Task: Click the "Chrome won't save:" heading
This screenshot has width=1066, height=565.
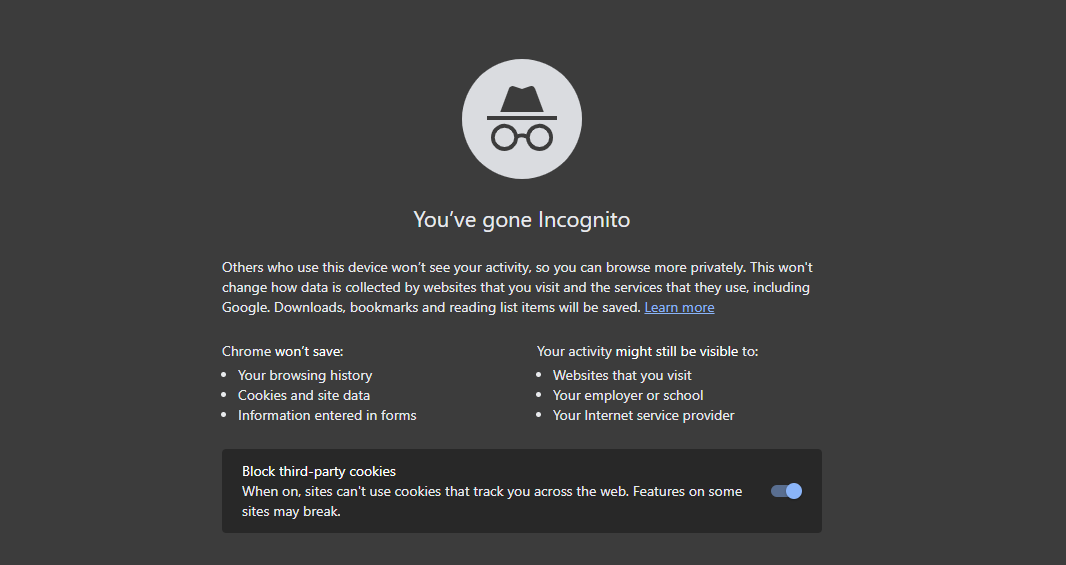Action: click(282, 352)
